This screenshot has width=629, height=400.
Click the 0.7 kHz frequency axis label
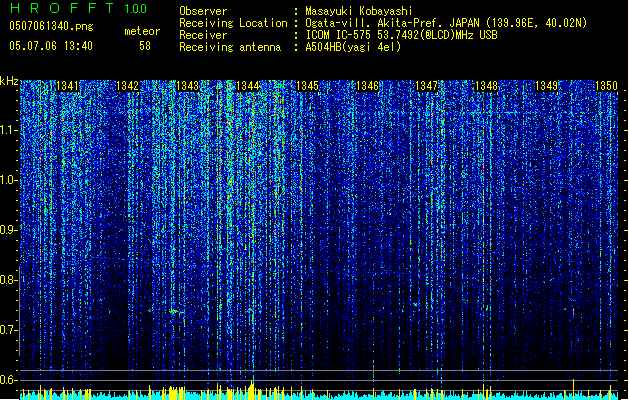pyautogui.click(x=8, y=330)
